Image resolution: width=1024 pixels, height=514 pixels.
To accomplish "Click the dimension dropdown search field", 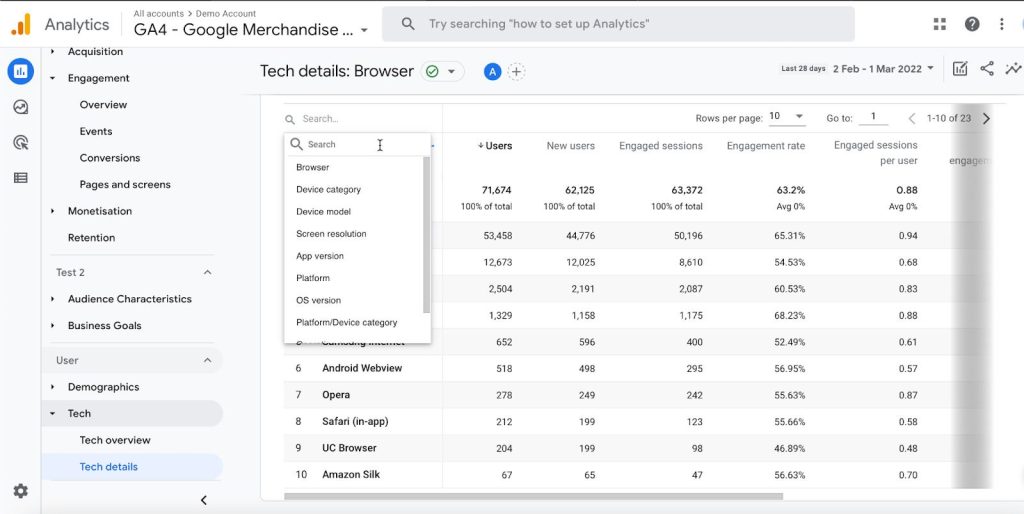I will [358, 145].
